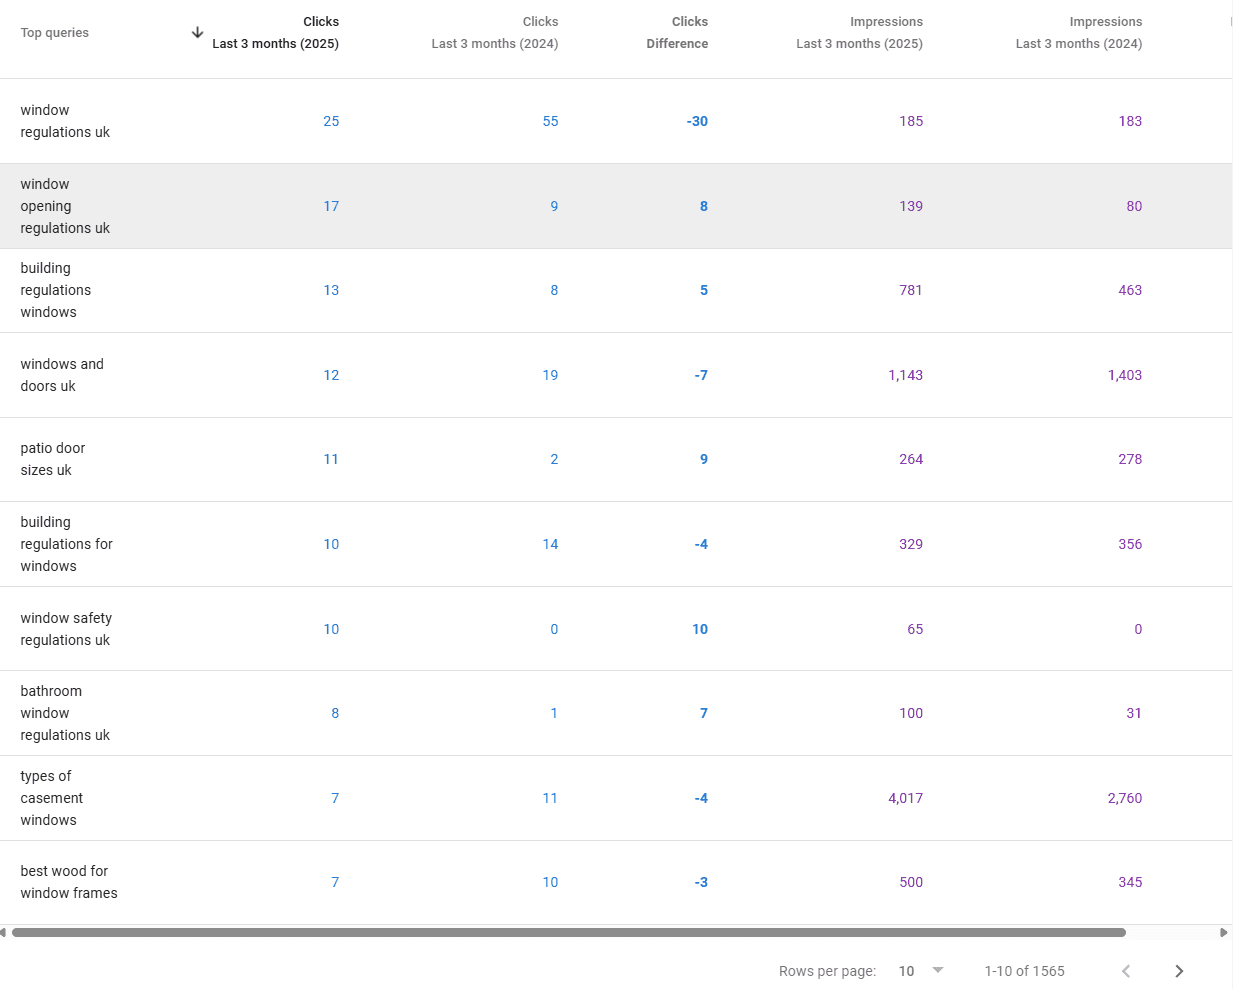Click the pagination label 1-10 of 1565
This screenshot has height=990, width=1233.
click(1024, 970)
